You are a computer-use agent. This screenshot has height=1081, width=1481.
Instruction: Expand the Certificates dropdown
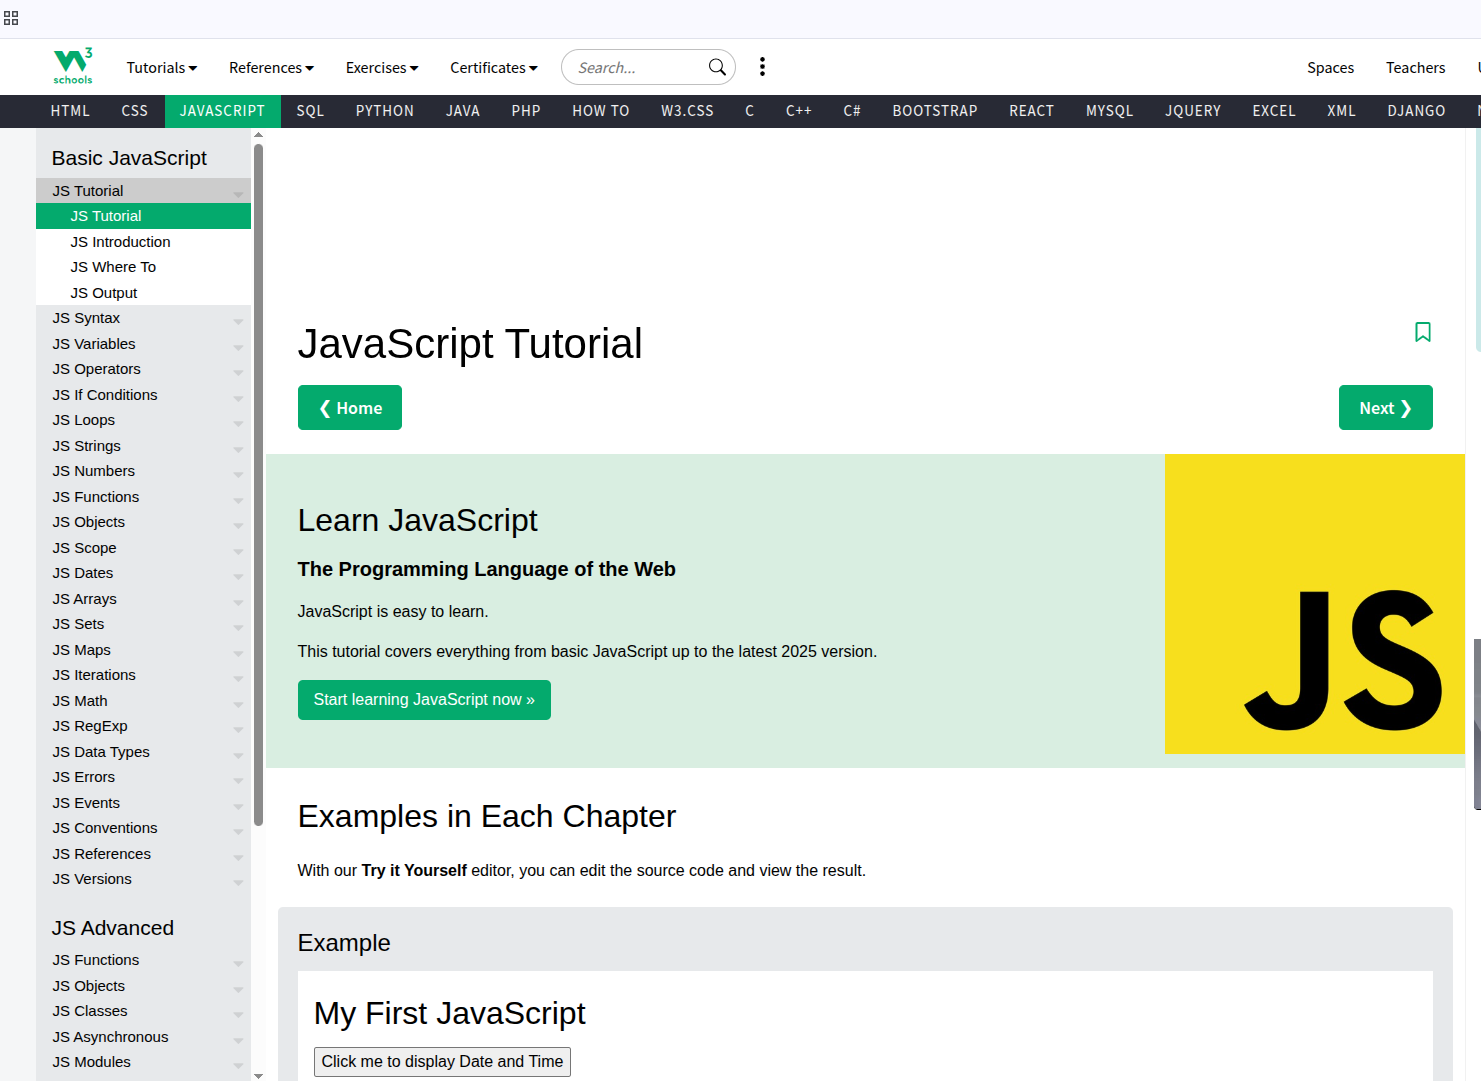coord(493,68)
